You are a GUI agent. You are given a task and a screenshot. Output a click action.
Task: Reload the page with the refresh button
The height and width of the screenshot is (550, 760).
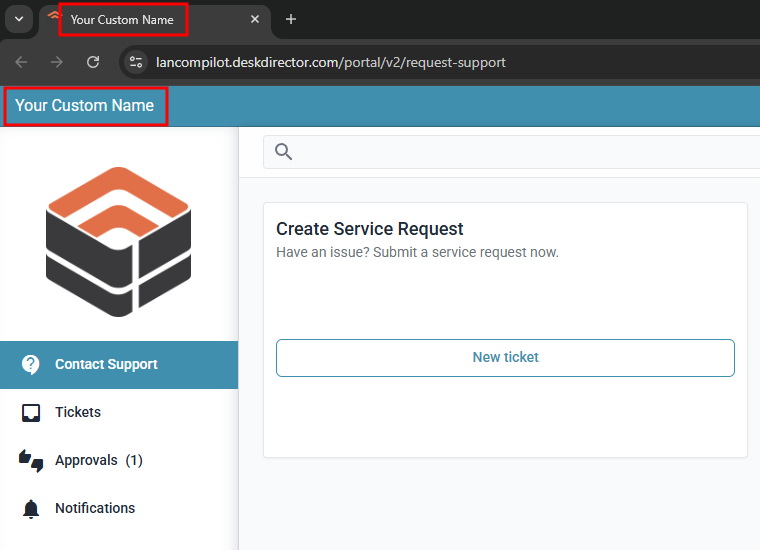coord(93,62)
